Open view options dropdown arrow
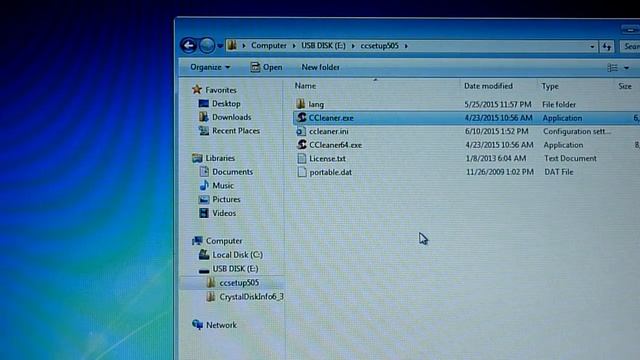The height and width of the screenshot is (360, 640). [x=626, y=68]
